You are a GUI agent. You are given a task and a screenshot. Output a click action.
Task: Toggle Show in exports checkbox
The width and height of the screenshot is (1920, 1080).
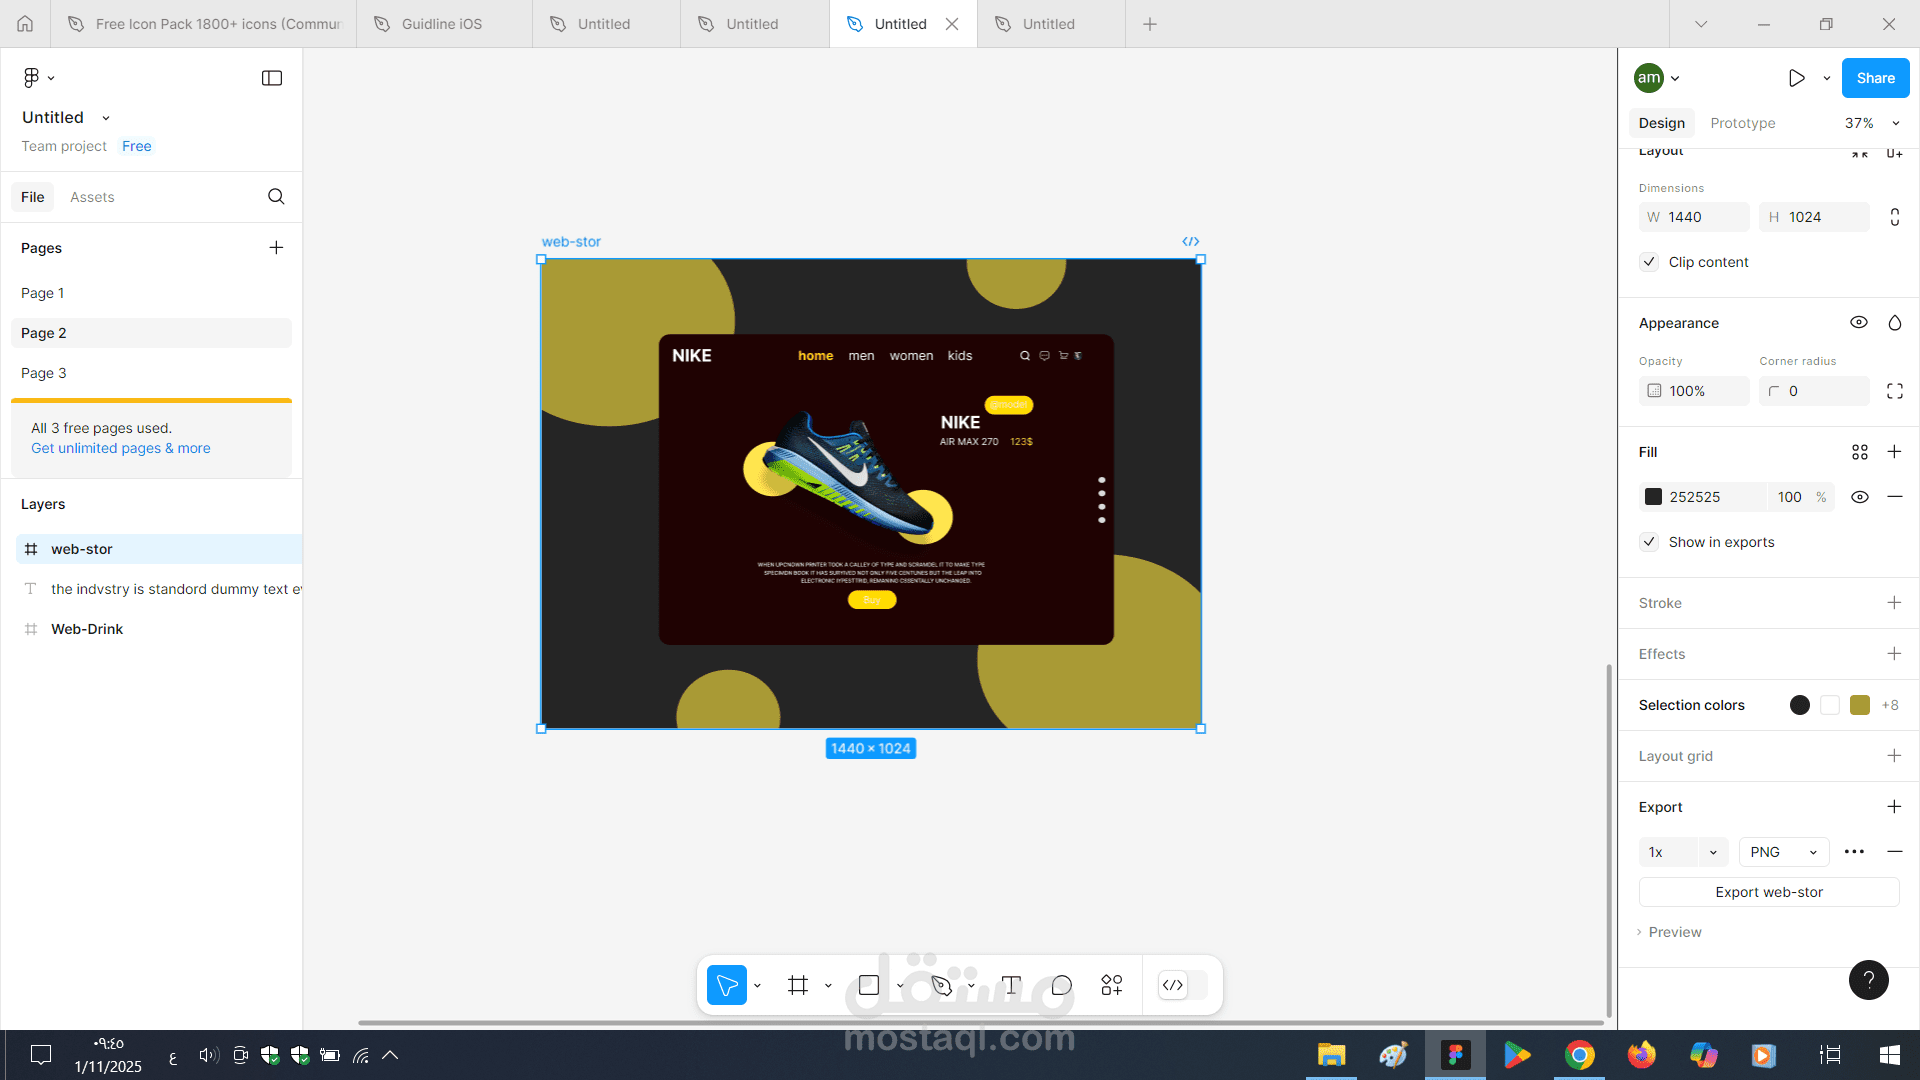pos(1649,542)
